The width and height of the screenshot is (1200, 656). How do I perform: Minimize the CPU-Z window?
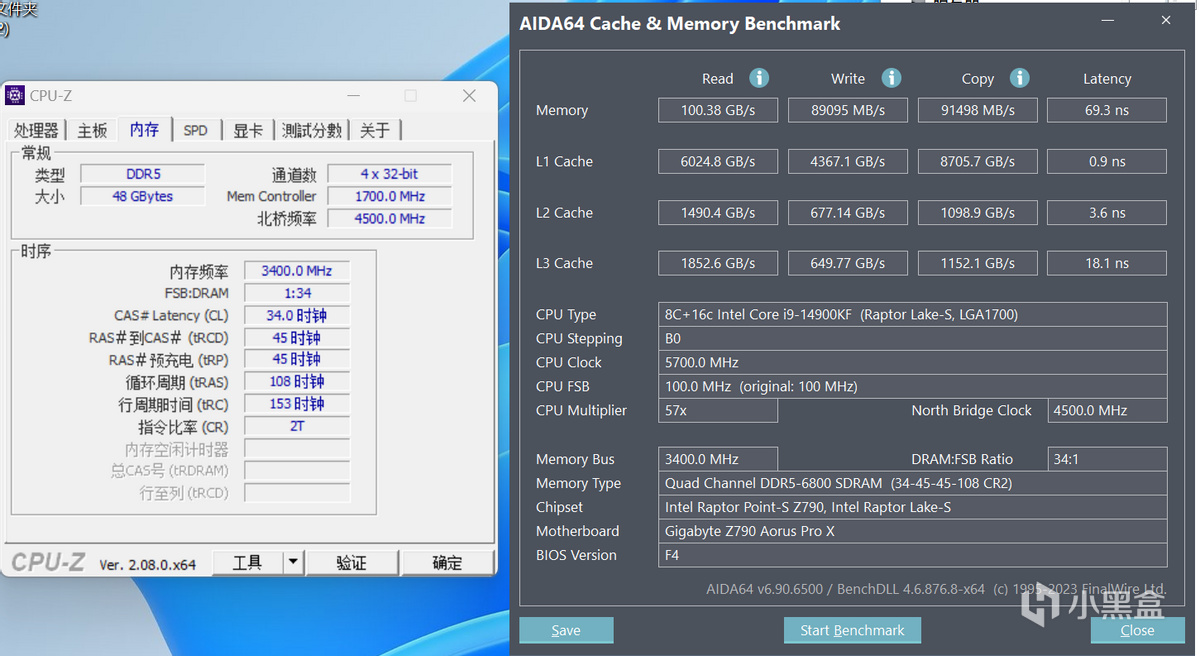pos(353,96)
